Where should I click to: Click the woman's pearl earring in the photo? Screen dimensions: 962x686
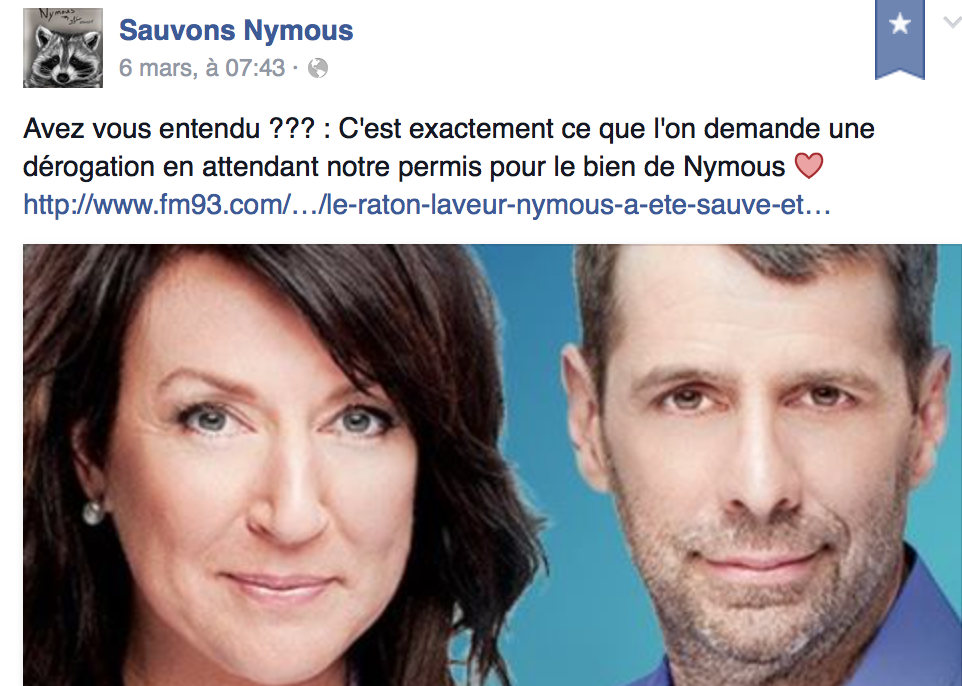point(94,512)
